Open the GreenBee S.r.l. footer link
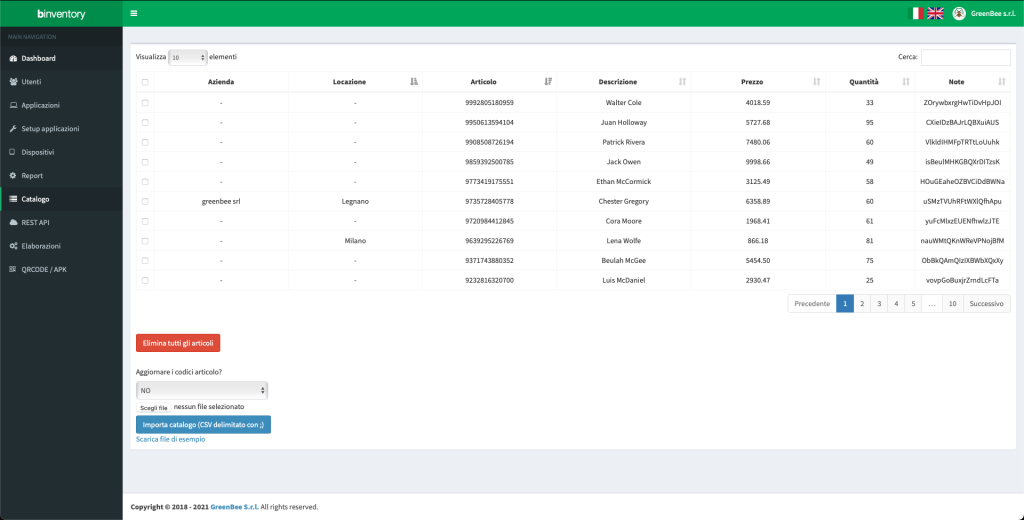This screenshot has height=520, width=1024. 234,507
